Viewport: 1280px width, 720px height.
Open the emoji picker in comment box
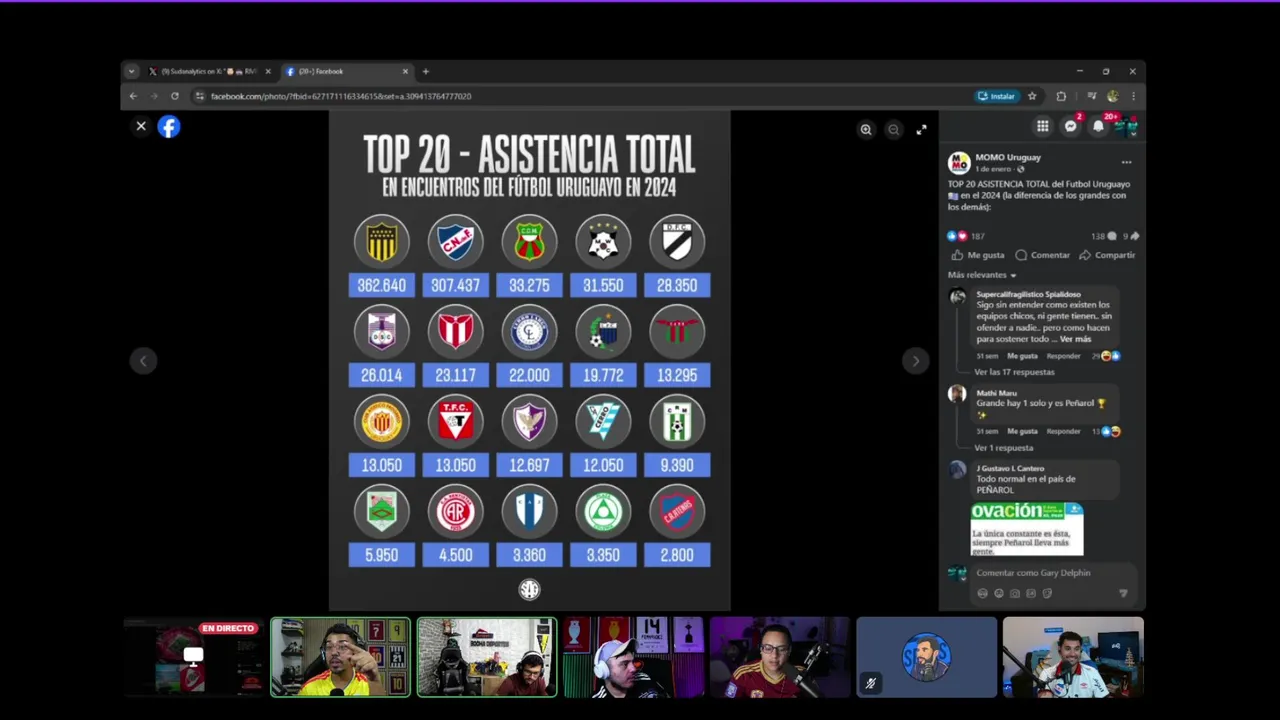pyautogui.click(x=998, y=593)
